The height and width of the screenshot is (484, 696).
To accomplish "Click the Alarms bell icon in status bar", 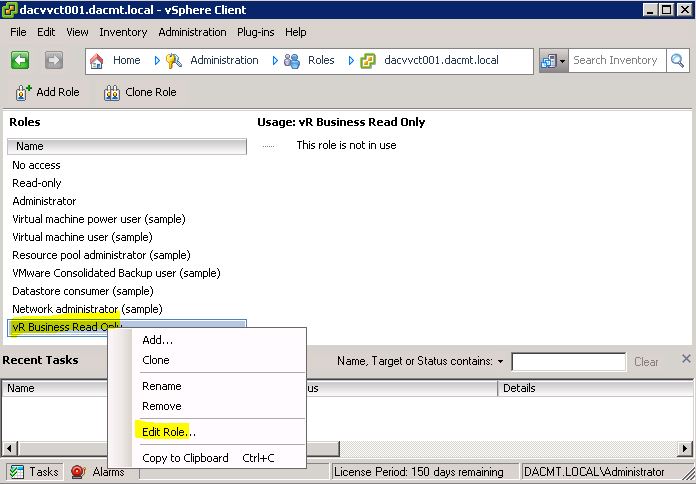I will tap(78, 472).
